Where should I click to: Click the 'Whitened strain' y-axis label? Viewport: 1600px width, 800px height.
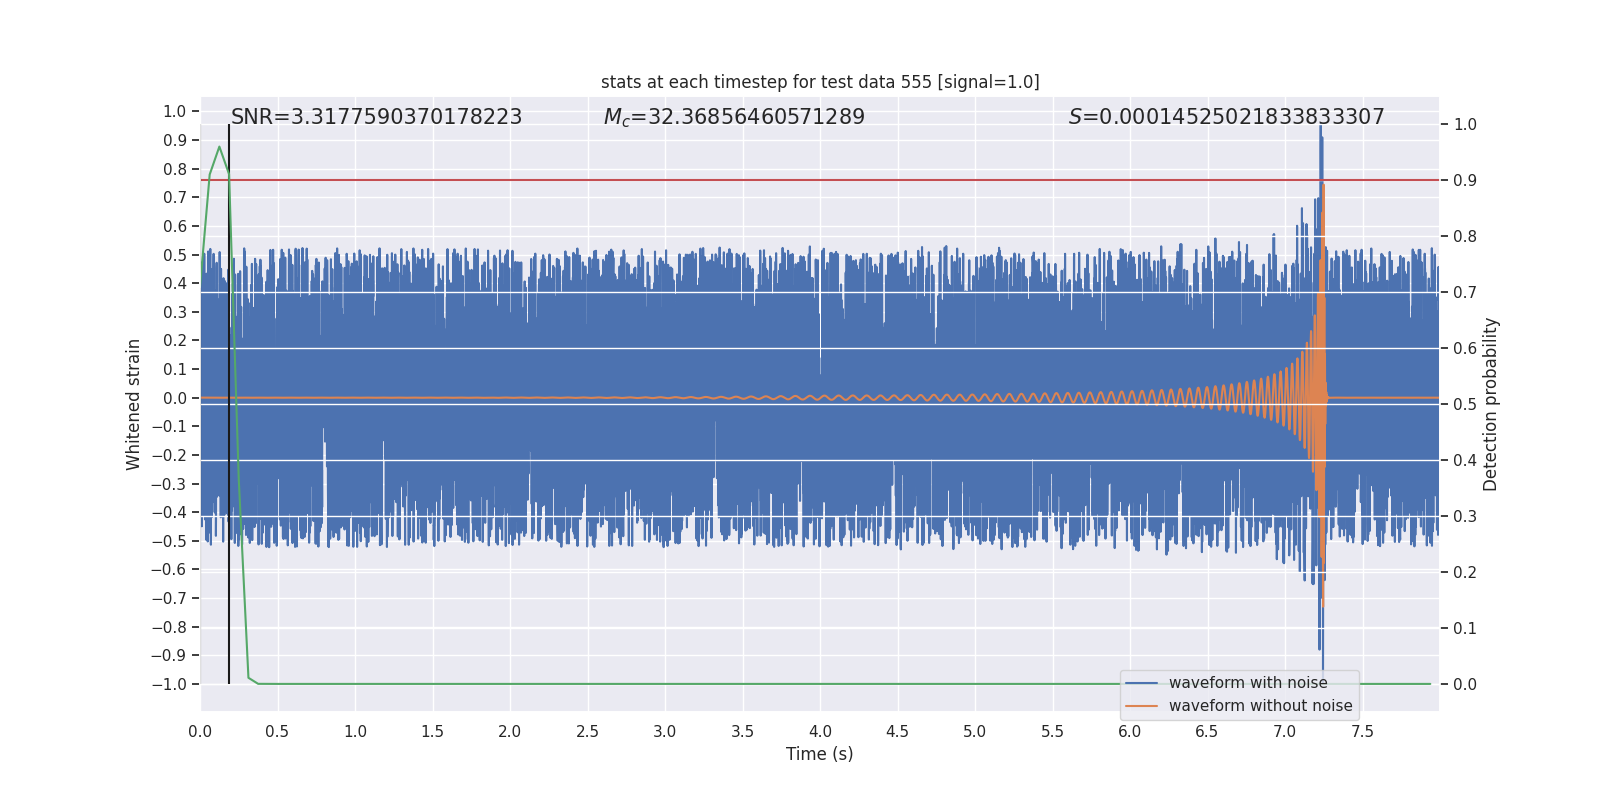coord(134,404)
